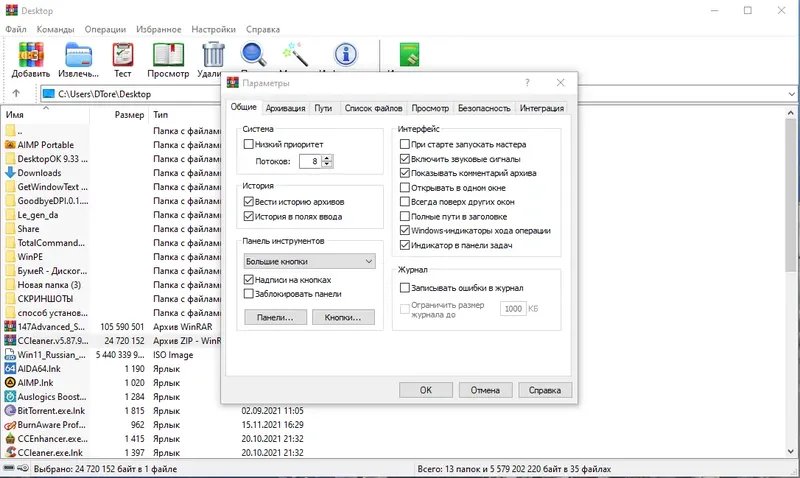Click the Добавить (Add) toolbar icon
The image size is (800, 478).
(31, 55)
